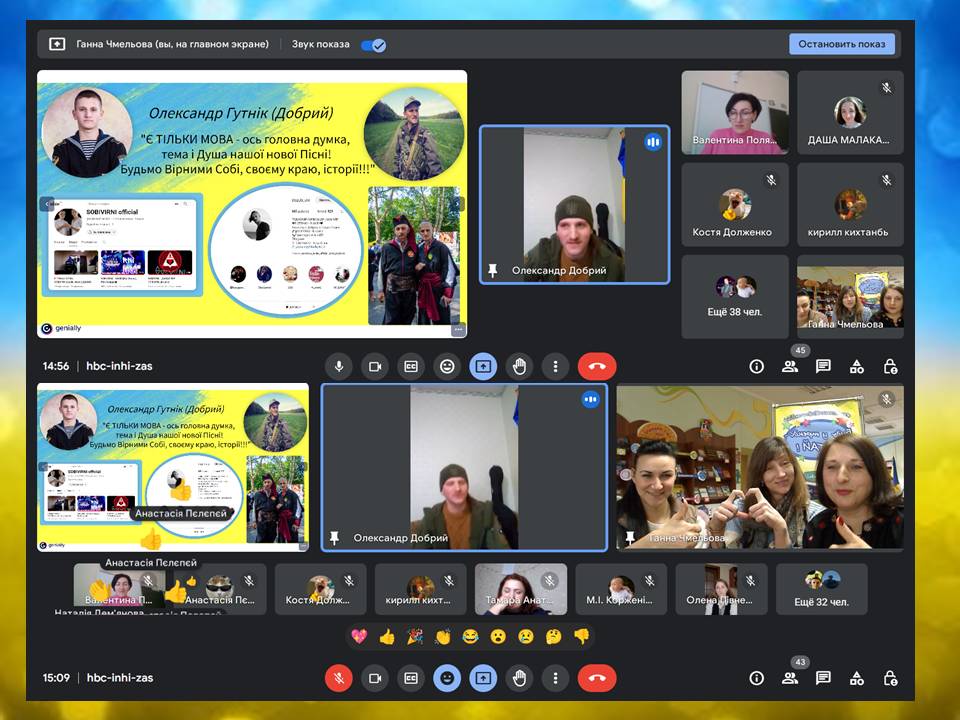This screenshot has height=720, width=960.
Task: Click the 'Тамара Анат...' participant tile
Action: coord(520,589)
